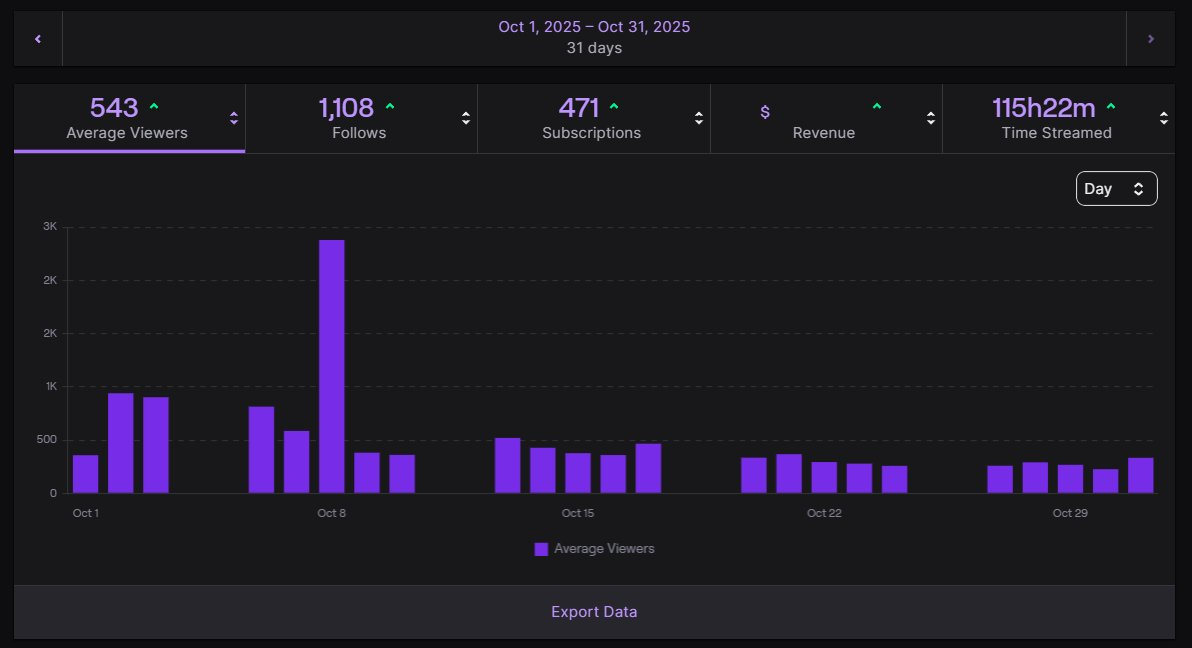1192x648 pixels.
Task: Open metric selector next to Average Viewers
Action: pyautogui.click(x=234, y=118)
